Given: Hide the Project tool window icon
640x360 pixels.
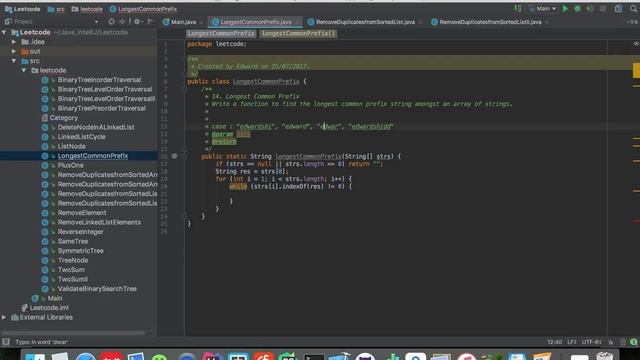Looking at the screenshot, I should pyautogui.click(x=150, y=21).
